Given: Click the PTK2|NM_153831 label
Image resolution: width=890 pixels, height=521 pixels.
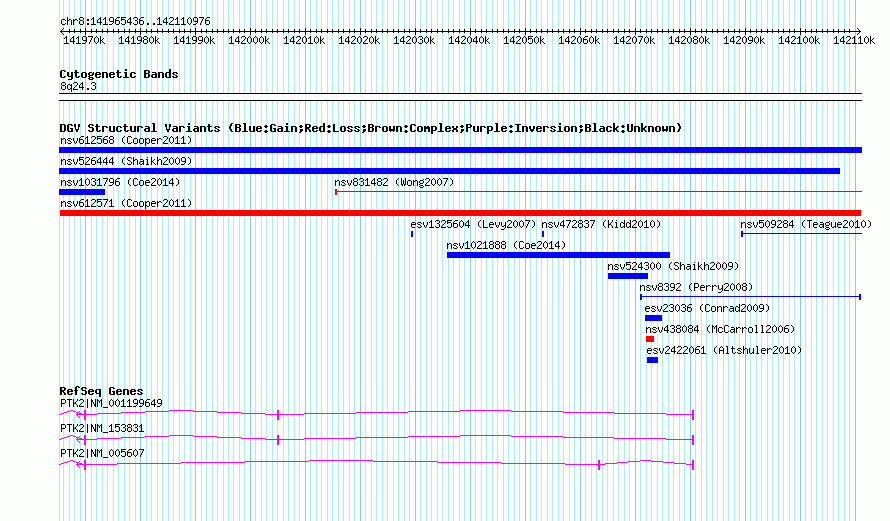Looking at the screenshot, I should [102, 428].
